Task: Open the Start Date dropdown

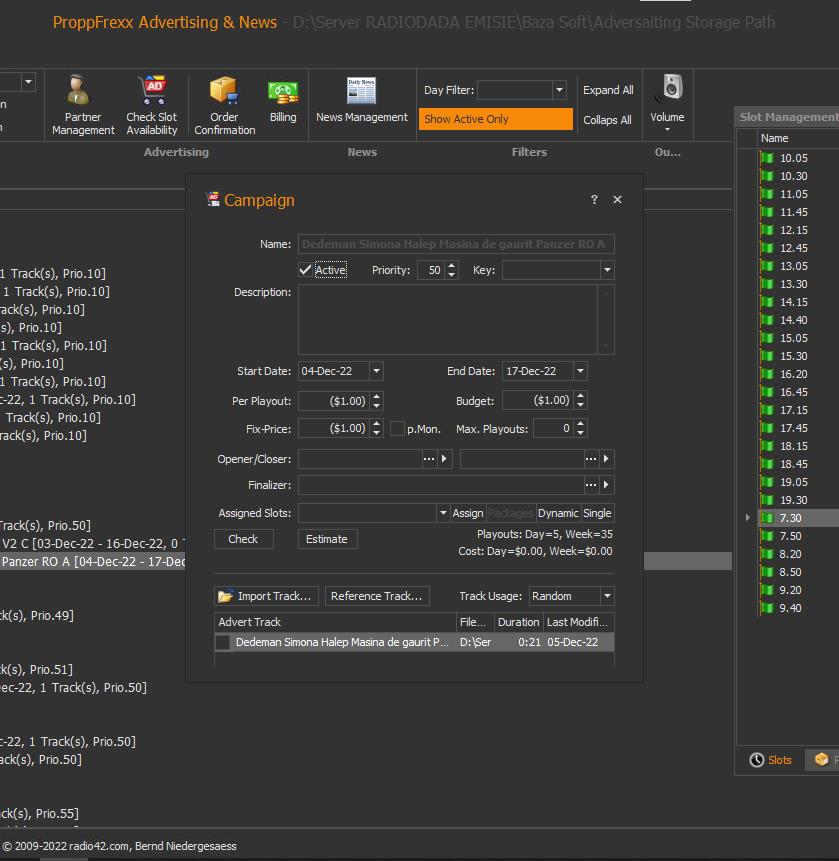Action: coord(376,371)
